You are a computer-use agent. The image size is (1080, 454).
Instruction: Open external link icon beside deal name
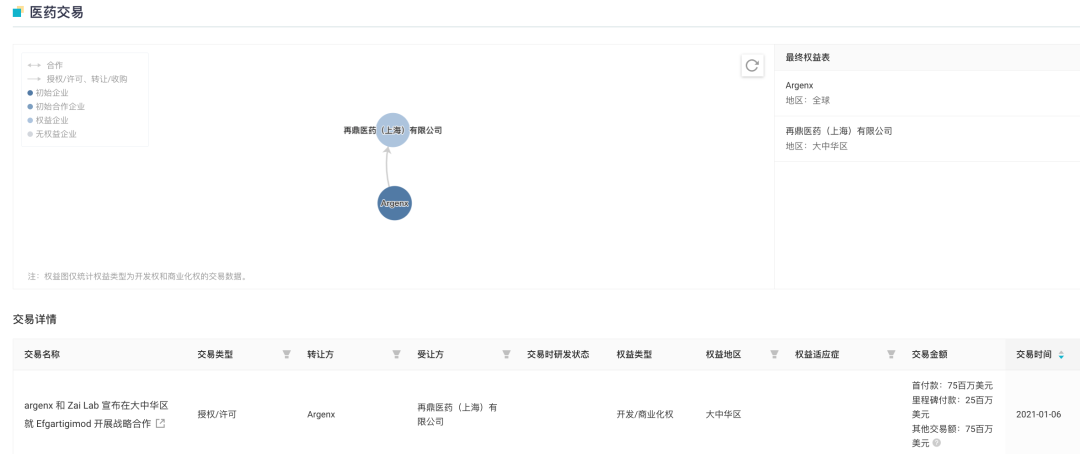[160, 423]
